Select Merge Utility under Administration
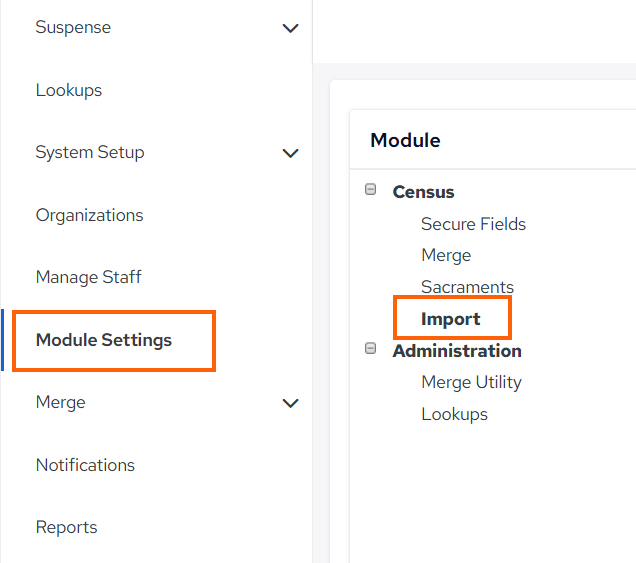 [471, 382]
